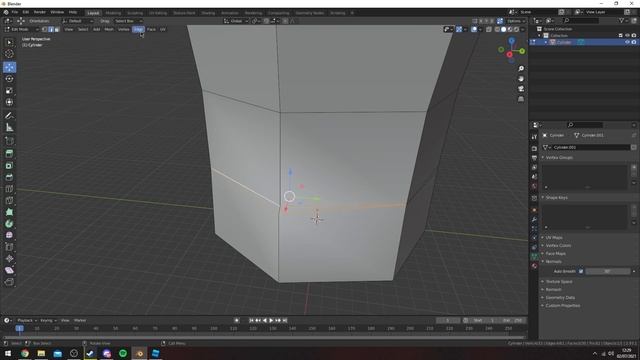Select the Rotate tool in the left toolbar
Viewport: 640px width, 360px height.
point(9,79)
